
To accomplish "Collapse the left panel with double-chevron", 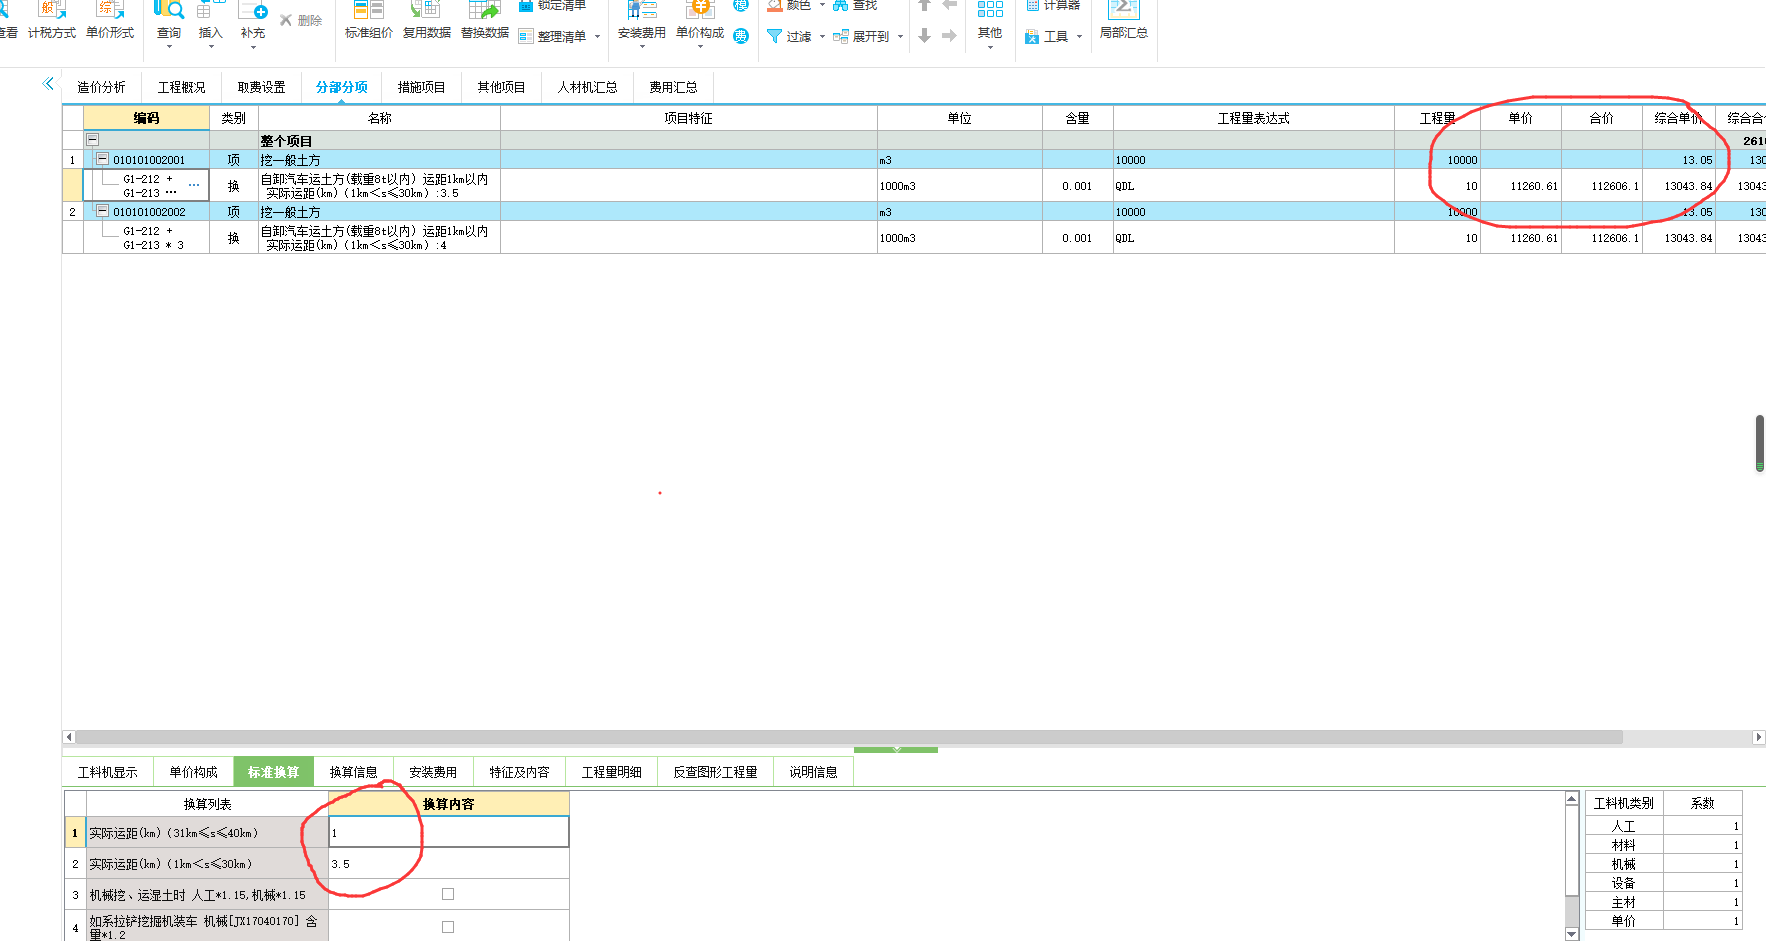I will point(48,83).
